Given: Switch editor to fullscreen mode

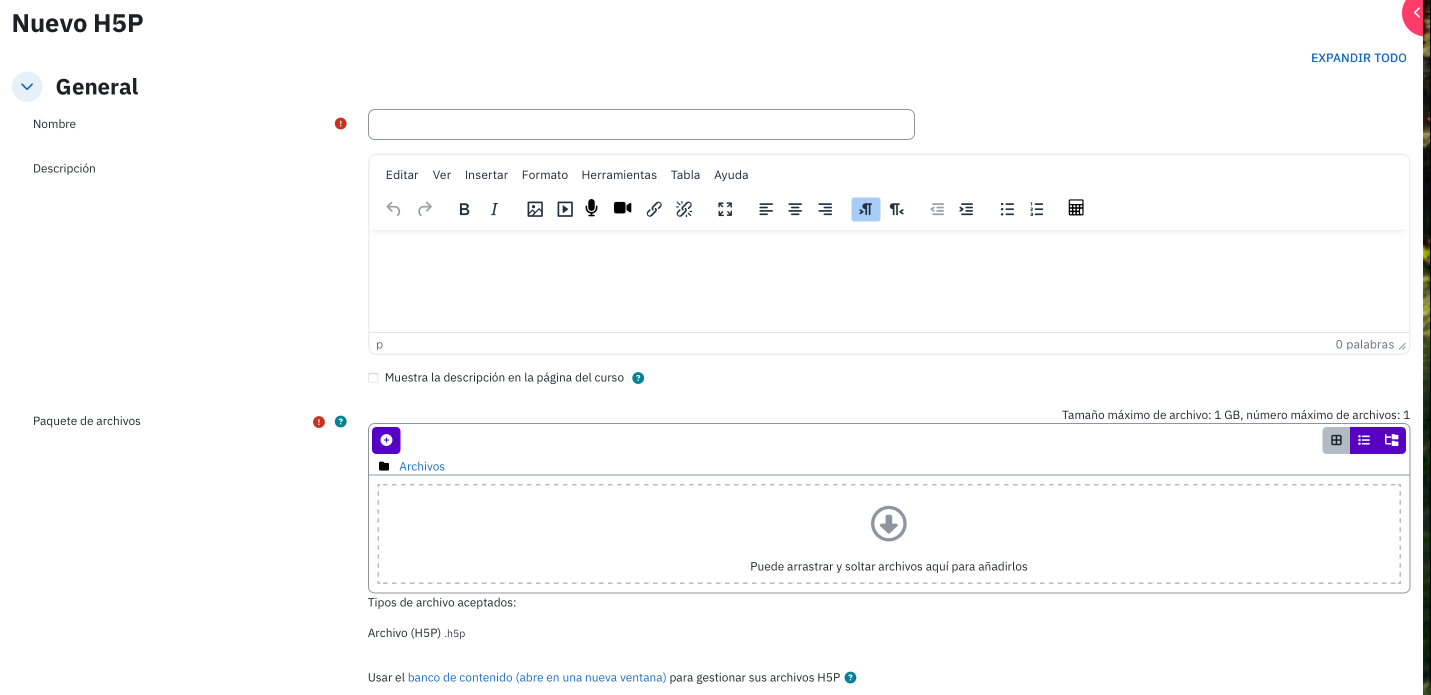Looking at the screenshot, I should 725,209.
